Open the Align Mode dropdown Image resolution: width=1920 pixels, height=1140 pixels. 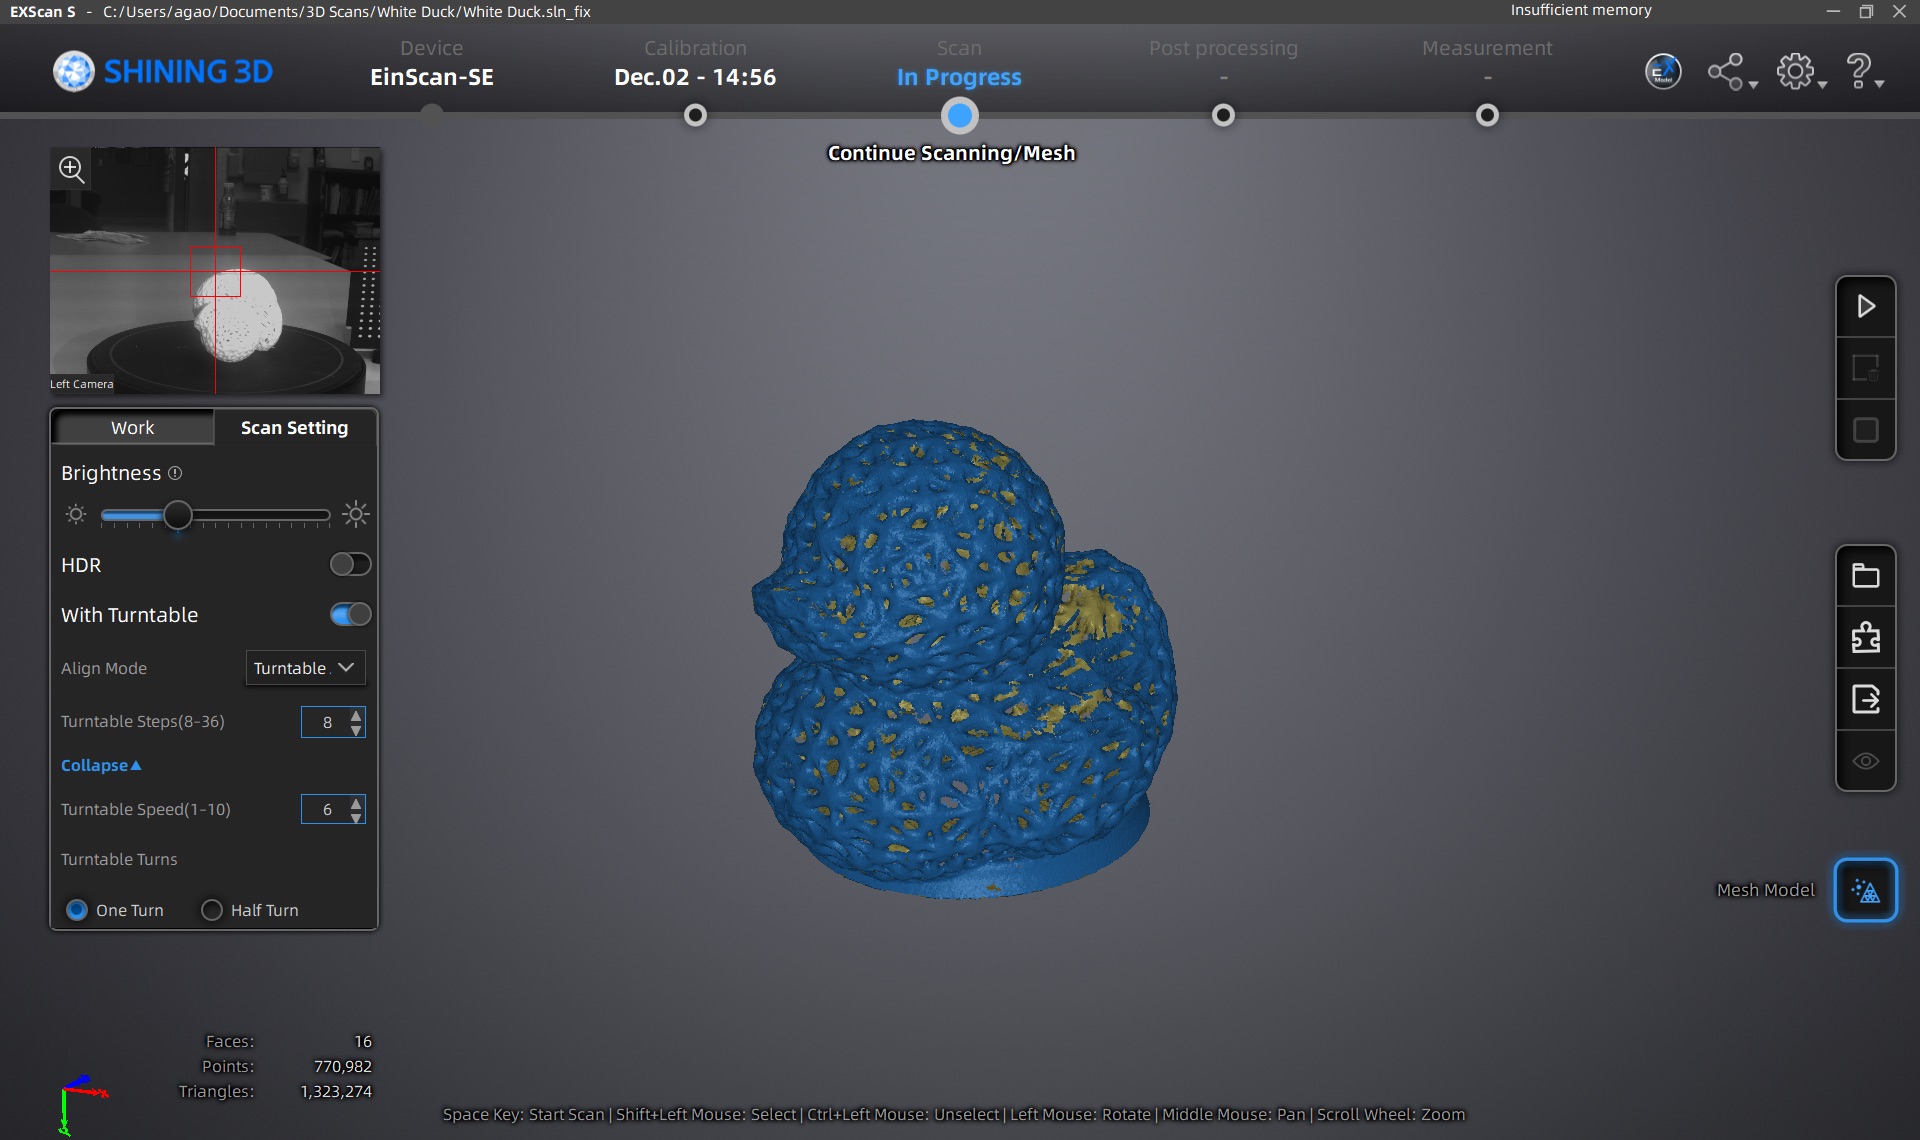click(305, 668)
